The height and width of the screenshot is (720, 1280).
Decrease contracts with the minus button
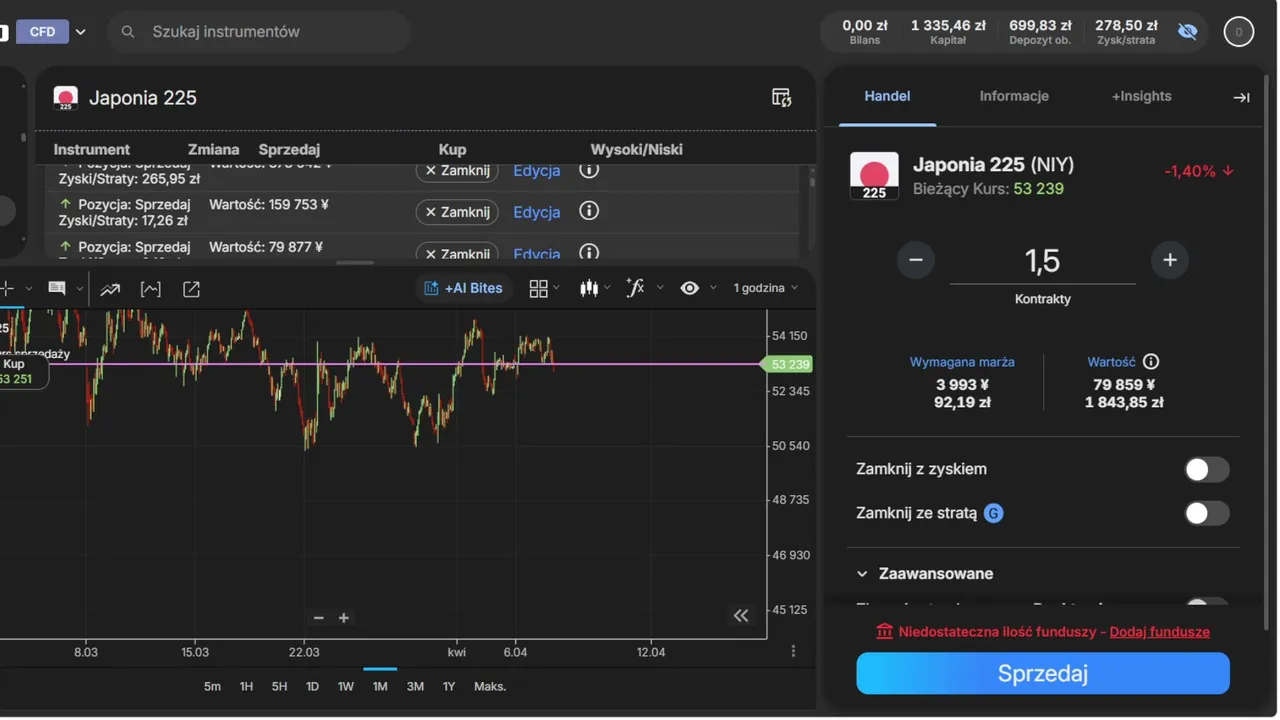click(915, 260)
